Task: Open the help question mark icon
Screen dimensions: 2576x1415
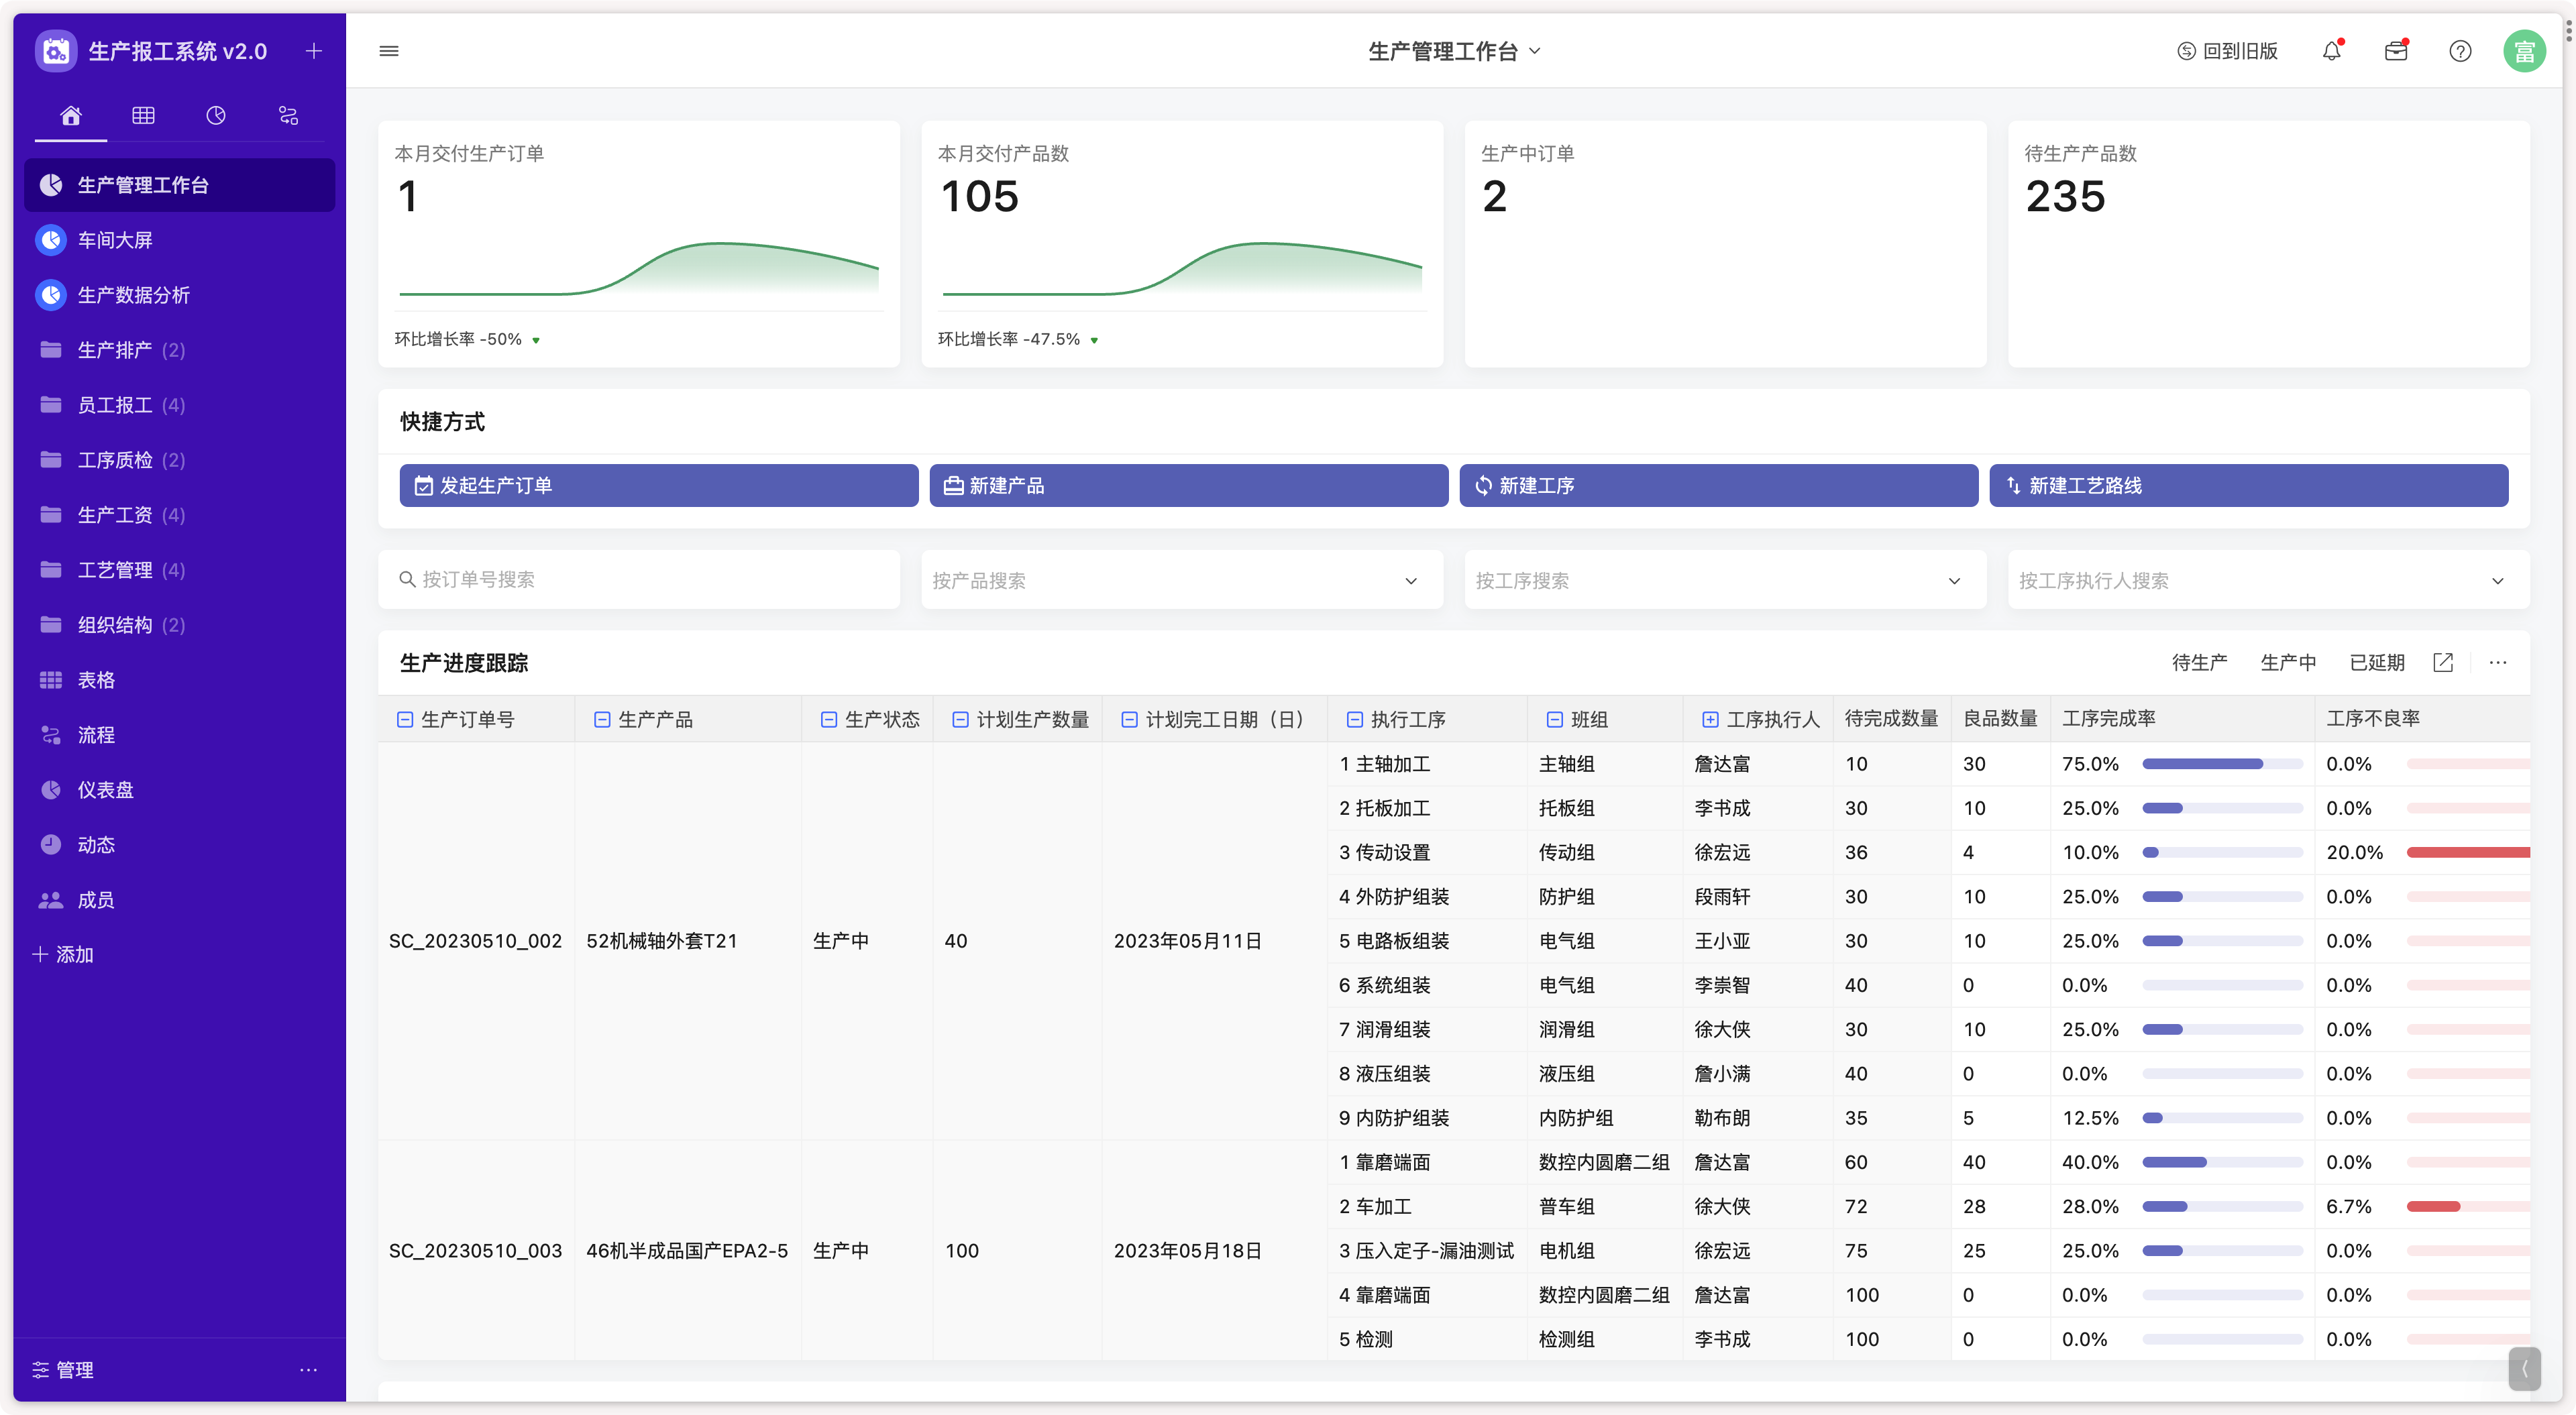Action: point(2460,51)
